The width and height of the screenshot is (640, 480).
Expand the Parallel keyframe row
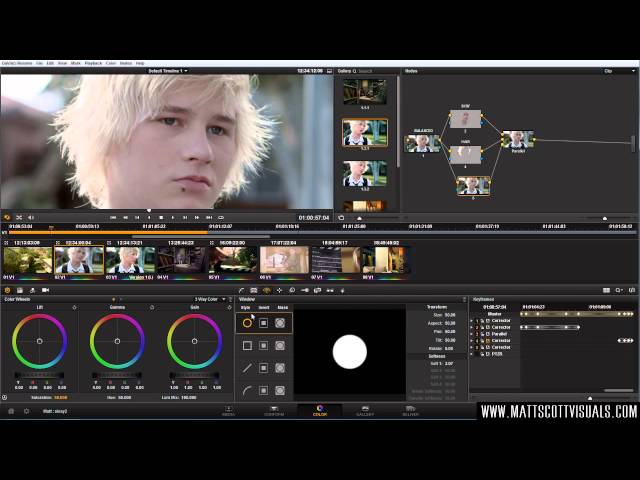pyautogui.click(x=472, y=334)
